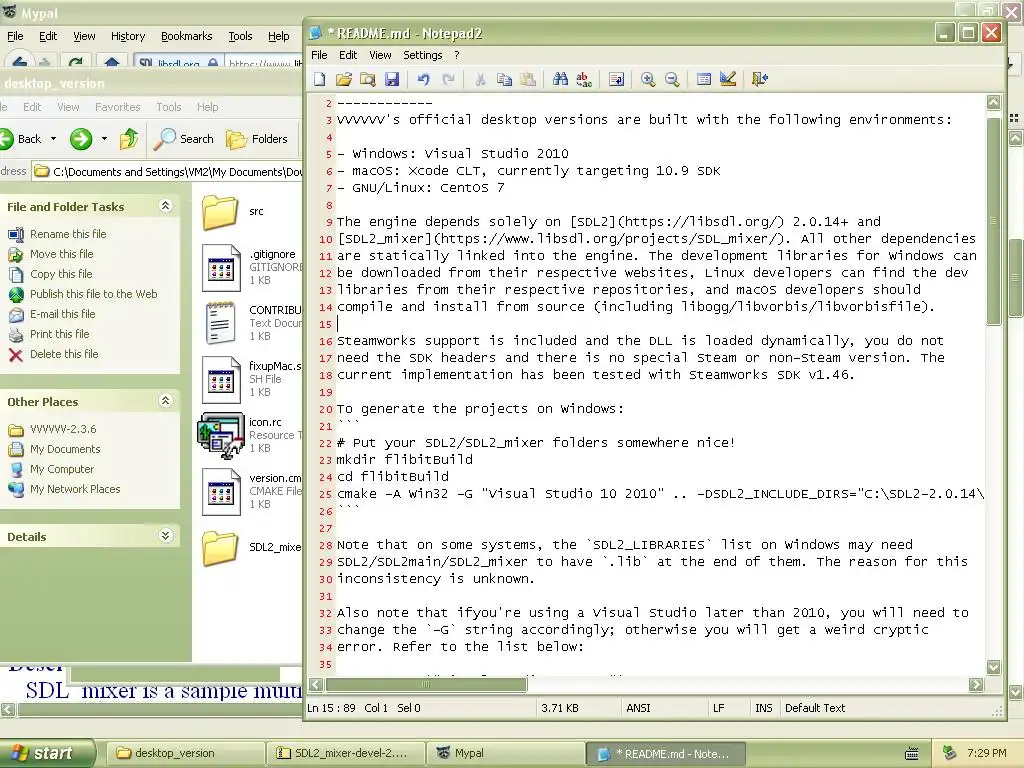Open Notepad2 Settings menu
Viewport: 1024px width, 768px height.
pos(423,55)
